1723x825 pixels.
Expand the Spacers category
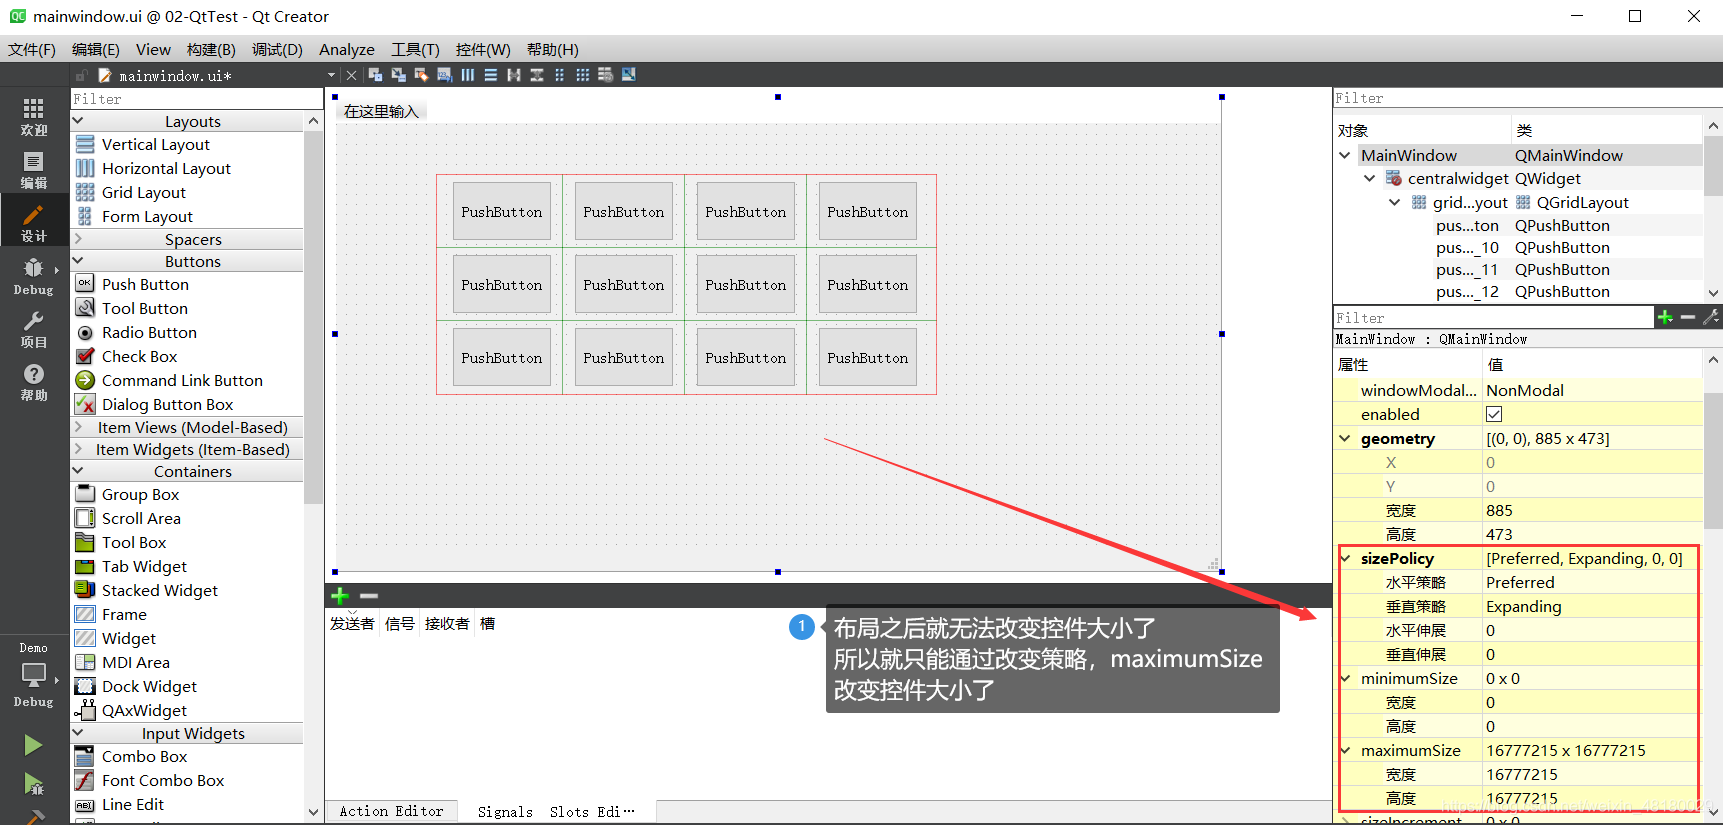pos(78,239)
